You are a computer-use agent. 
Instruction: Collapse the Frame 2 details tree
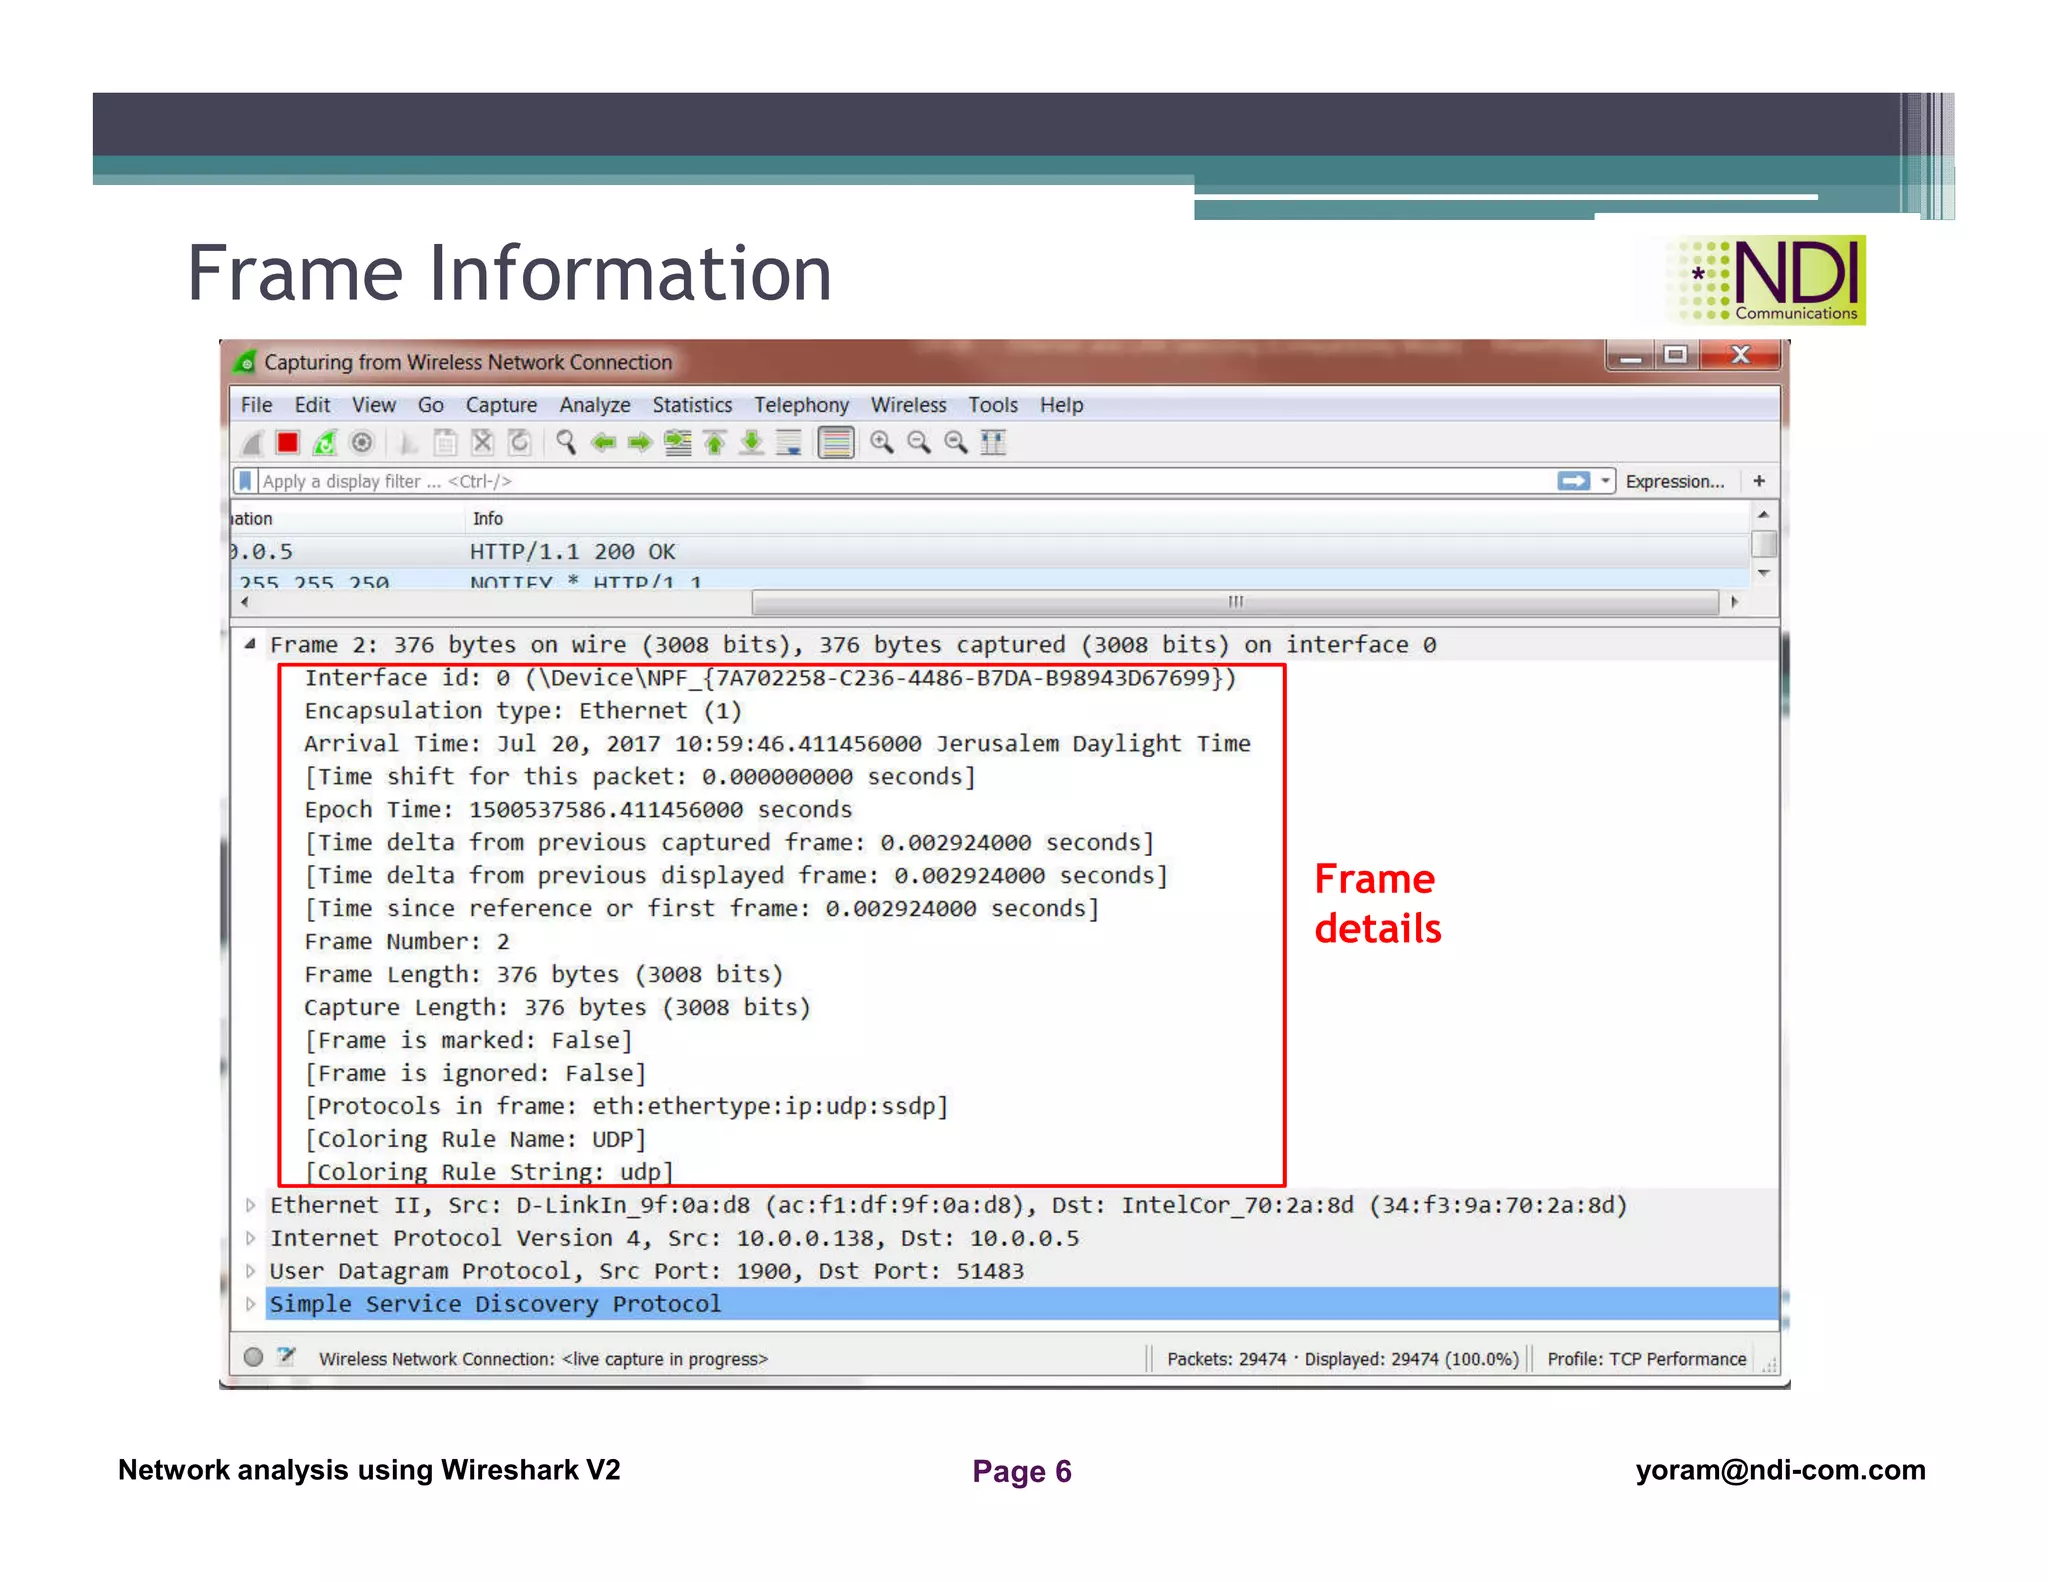(250, 644)
